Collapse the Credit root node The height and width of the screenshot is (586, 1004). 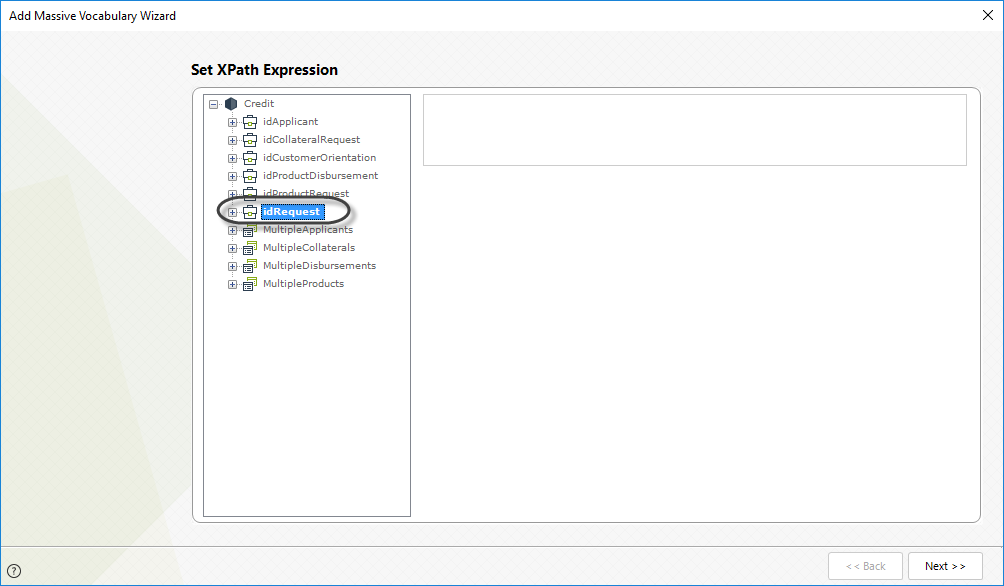pos(214,104)
